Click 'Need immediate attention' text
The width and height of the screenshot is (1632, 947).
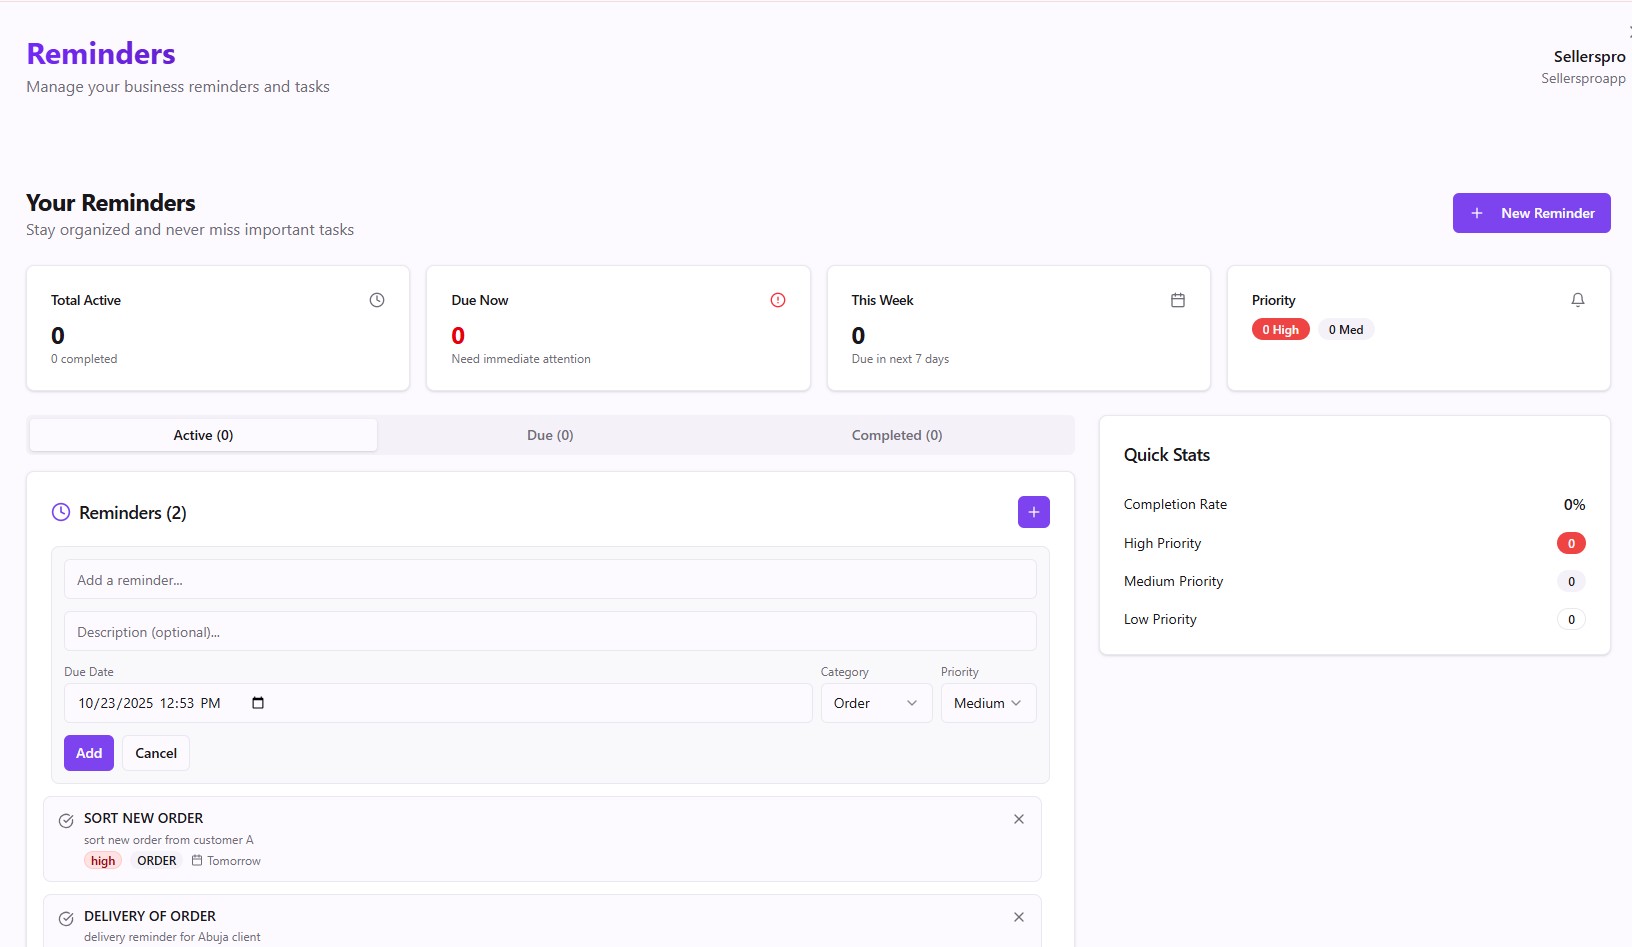521,359
